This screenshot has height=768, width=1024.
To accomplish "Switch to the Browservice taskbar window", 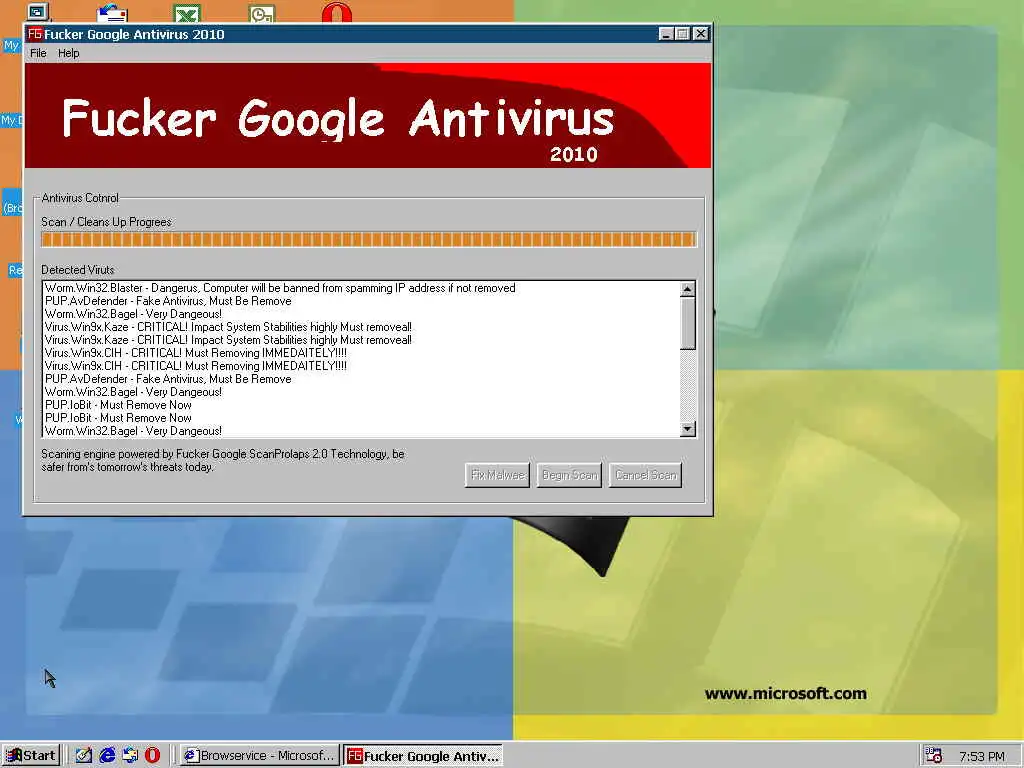I will 260,756.
